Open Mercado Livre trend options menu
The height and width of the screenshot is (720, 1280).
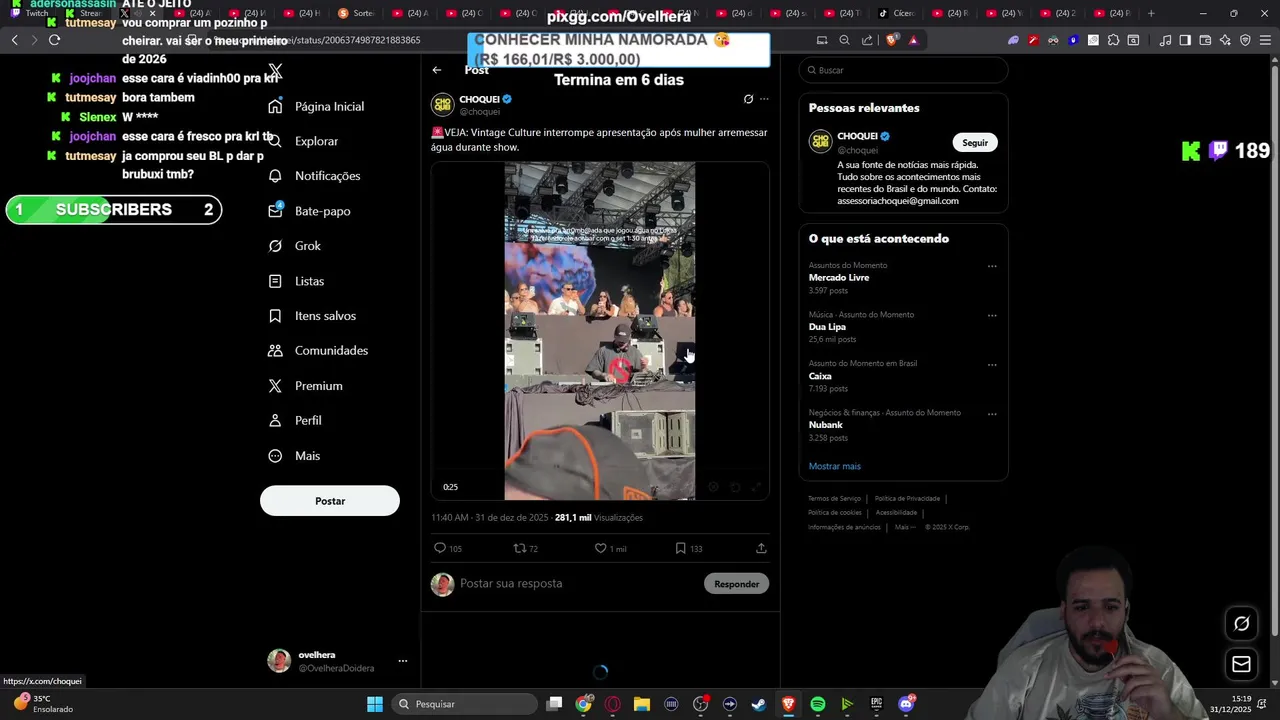click(x=992, y=266)
